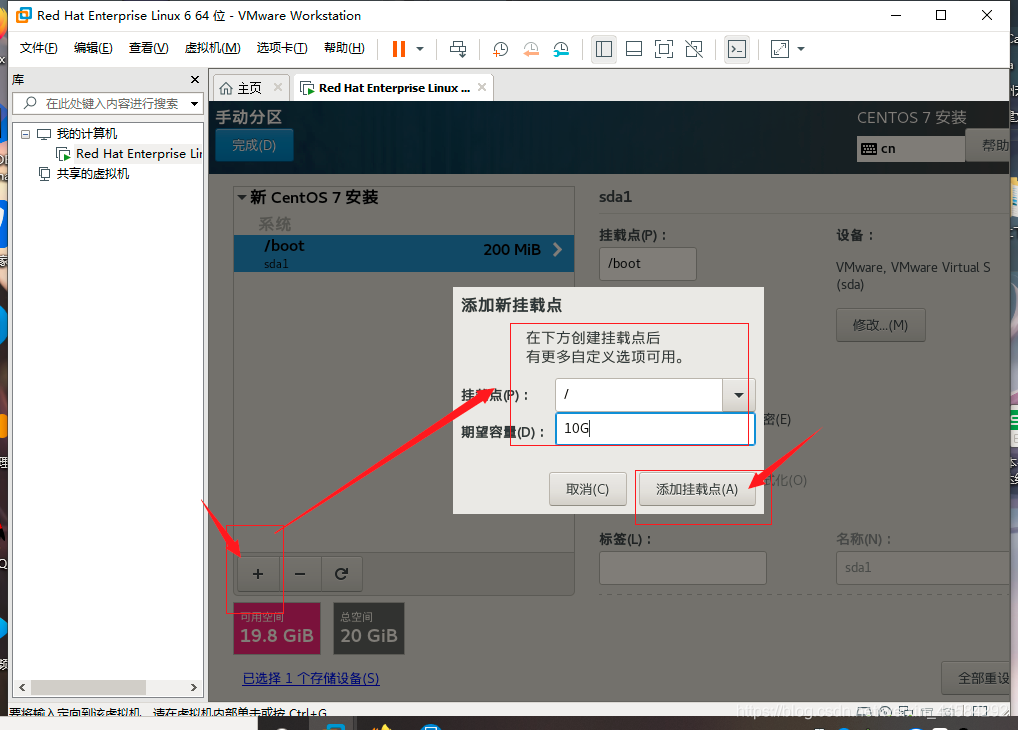The width and height of the screenshot is (1018, 730).
Task: Click the minus remove mount point button
Action: pos(300,574)
